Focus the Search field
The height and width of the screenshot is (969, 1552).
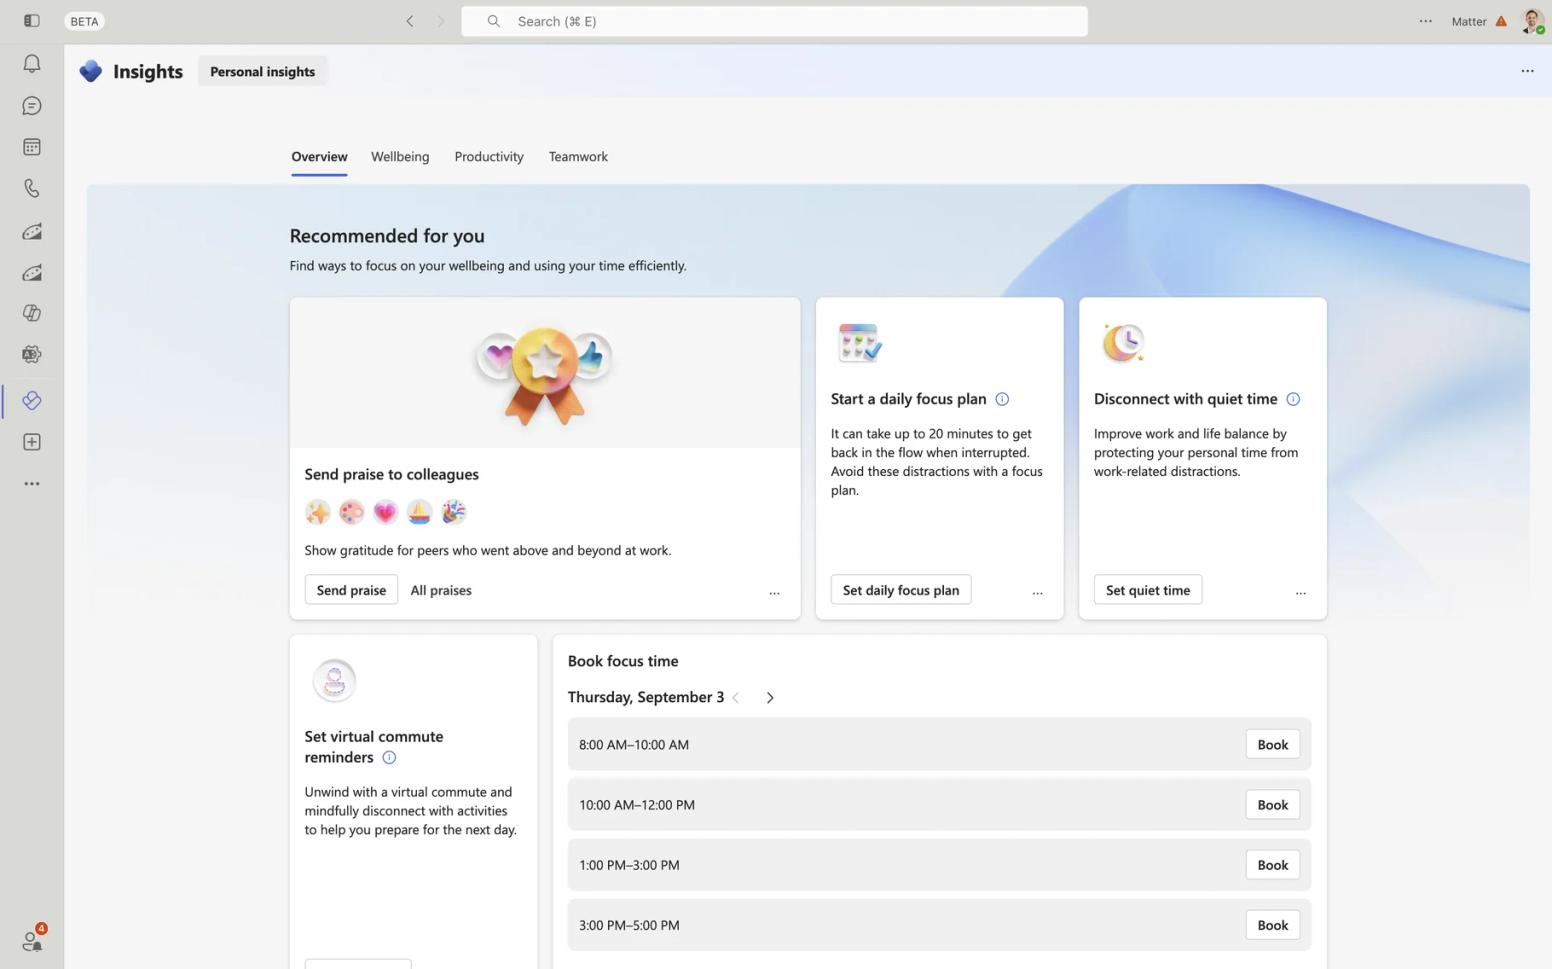click(774, 21)
